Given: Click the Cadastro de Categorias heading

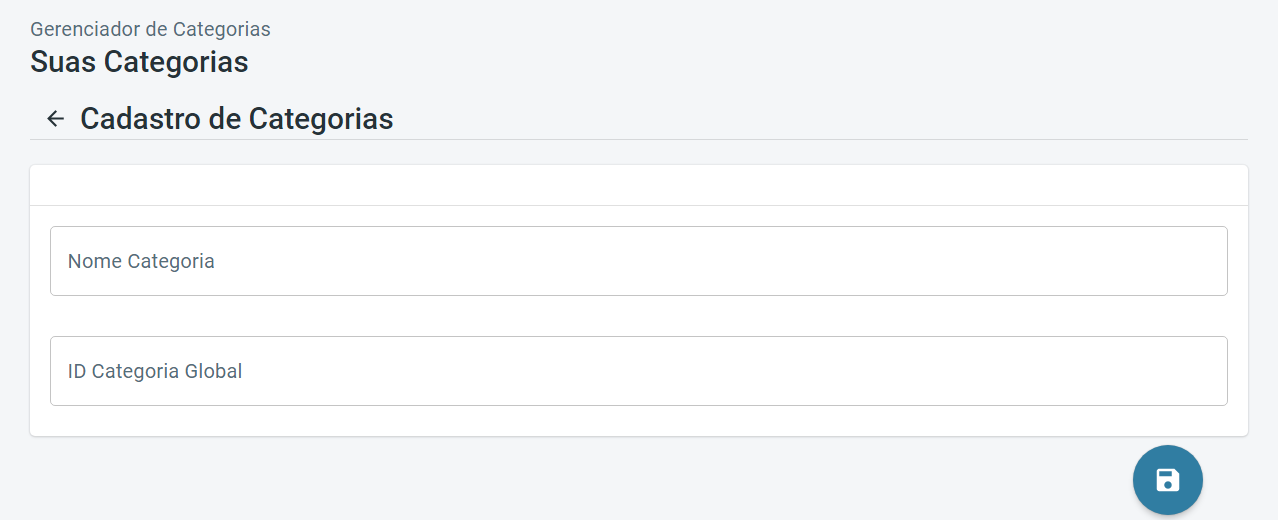Looking at the screenshot, I should click(x=237, y=119).
